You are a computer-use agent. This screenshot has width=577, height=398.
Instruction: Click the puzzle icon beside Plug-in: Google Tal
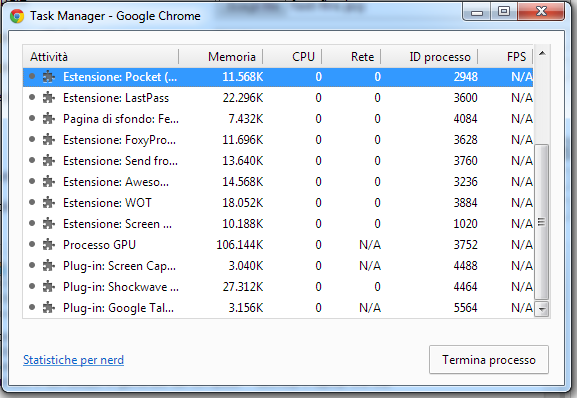tap(49, 308)
